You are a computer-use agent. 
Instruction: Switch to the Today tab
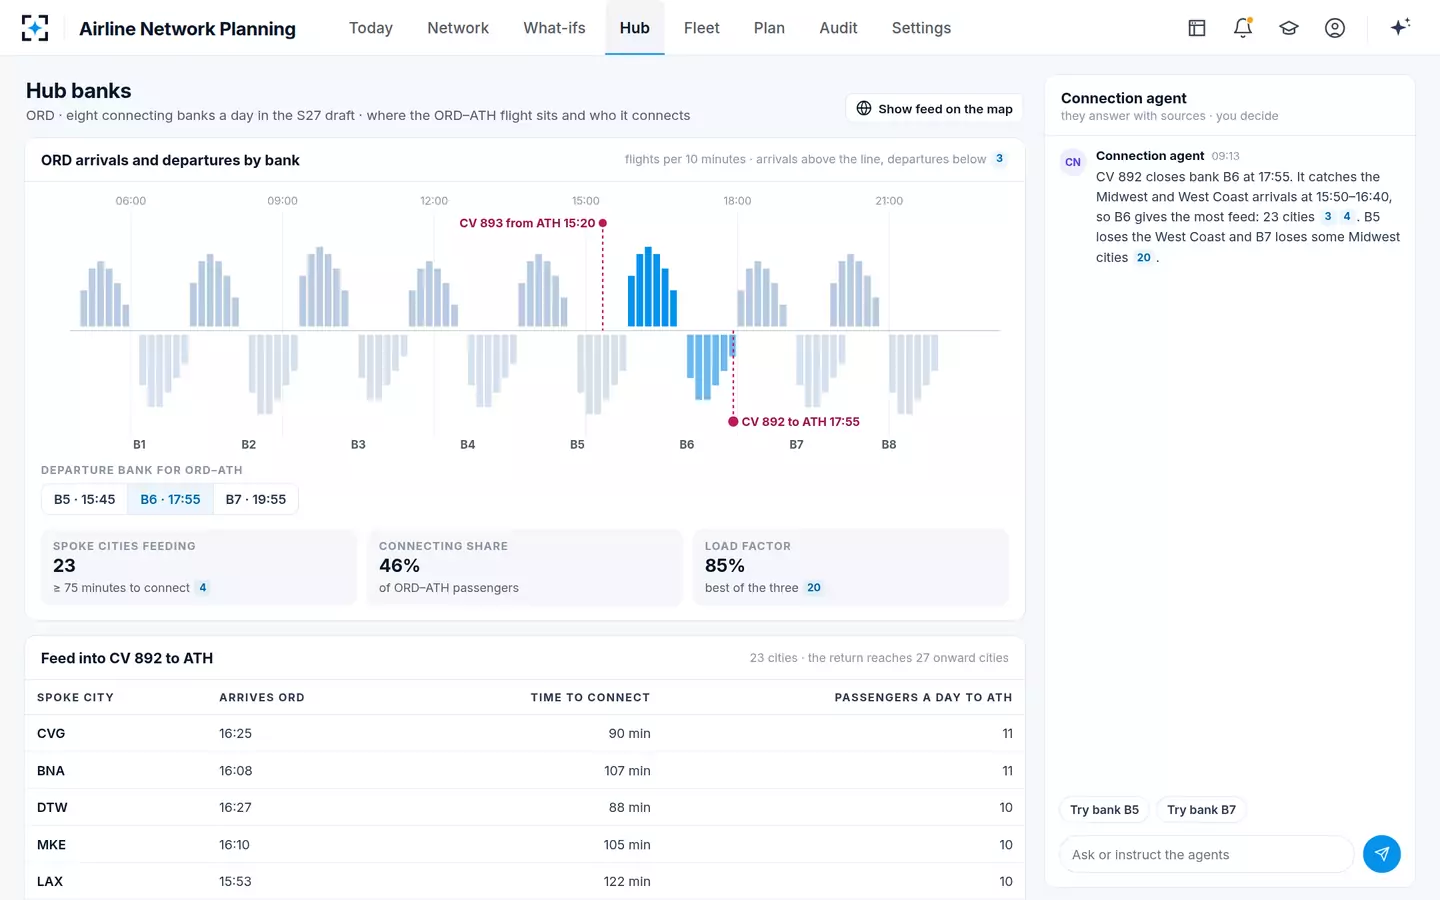coord(371,28)
